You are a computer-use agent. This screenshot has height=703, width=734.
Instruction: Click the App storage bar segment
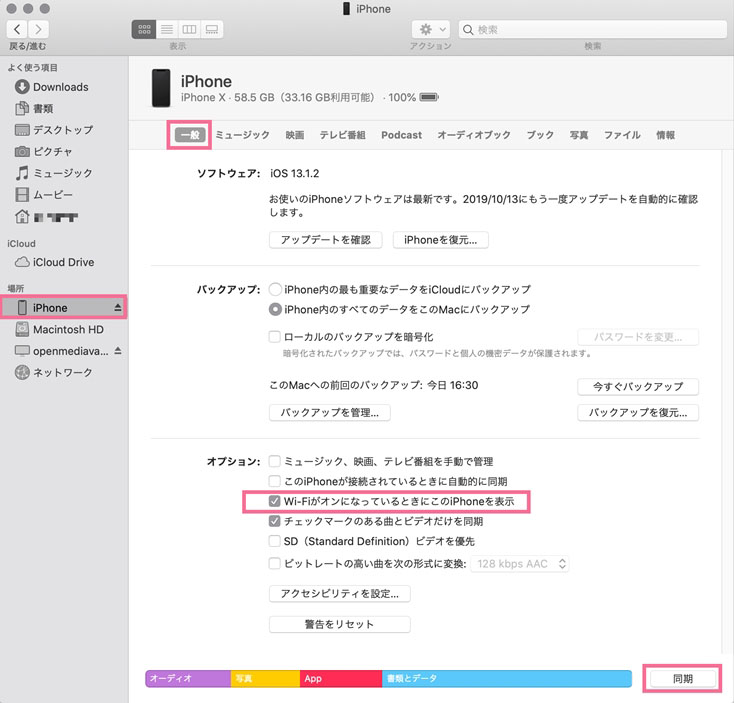[x=341, y=678]
